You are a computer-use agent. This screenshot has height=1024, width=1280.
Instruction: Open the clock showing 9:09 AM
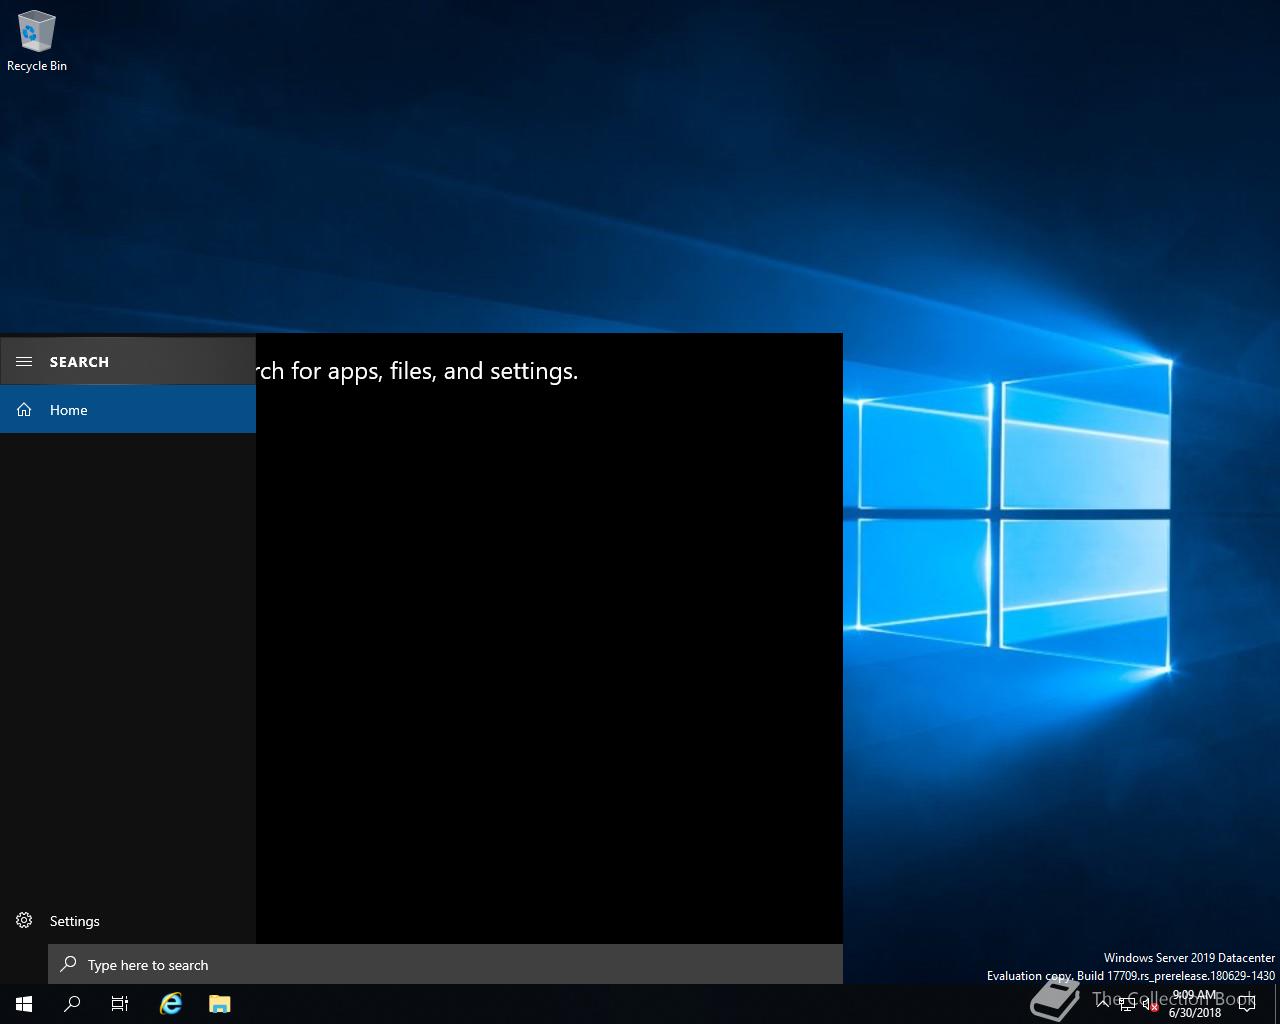coord(1195,1004)
